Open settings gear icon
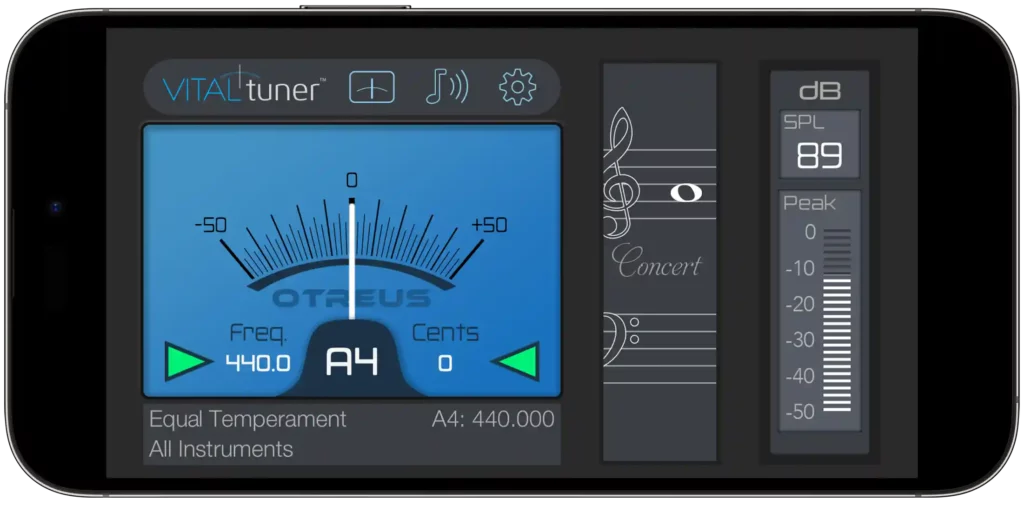Image resolution: width=1024 pixels, height=506 pixels. point(517,88)
